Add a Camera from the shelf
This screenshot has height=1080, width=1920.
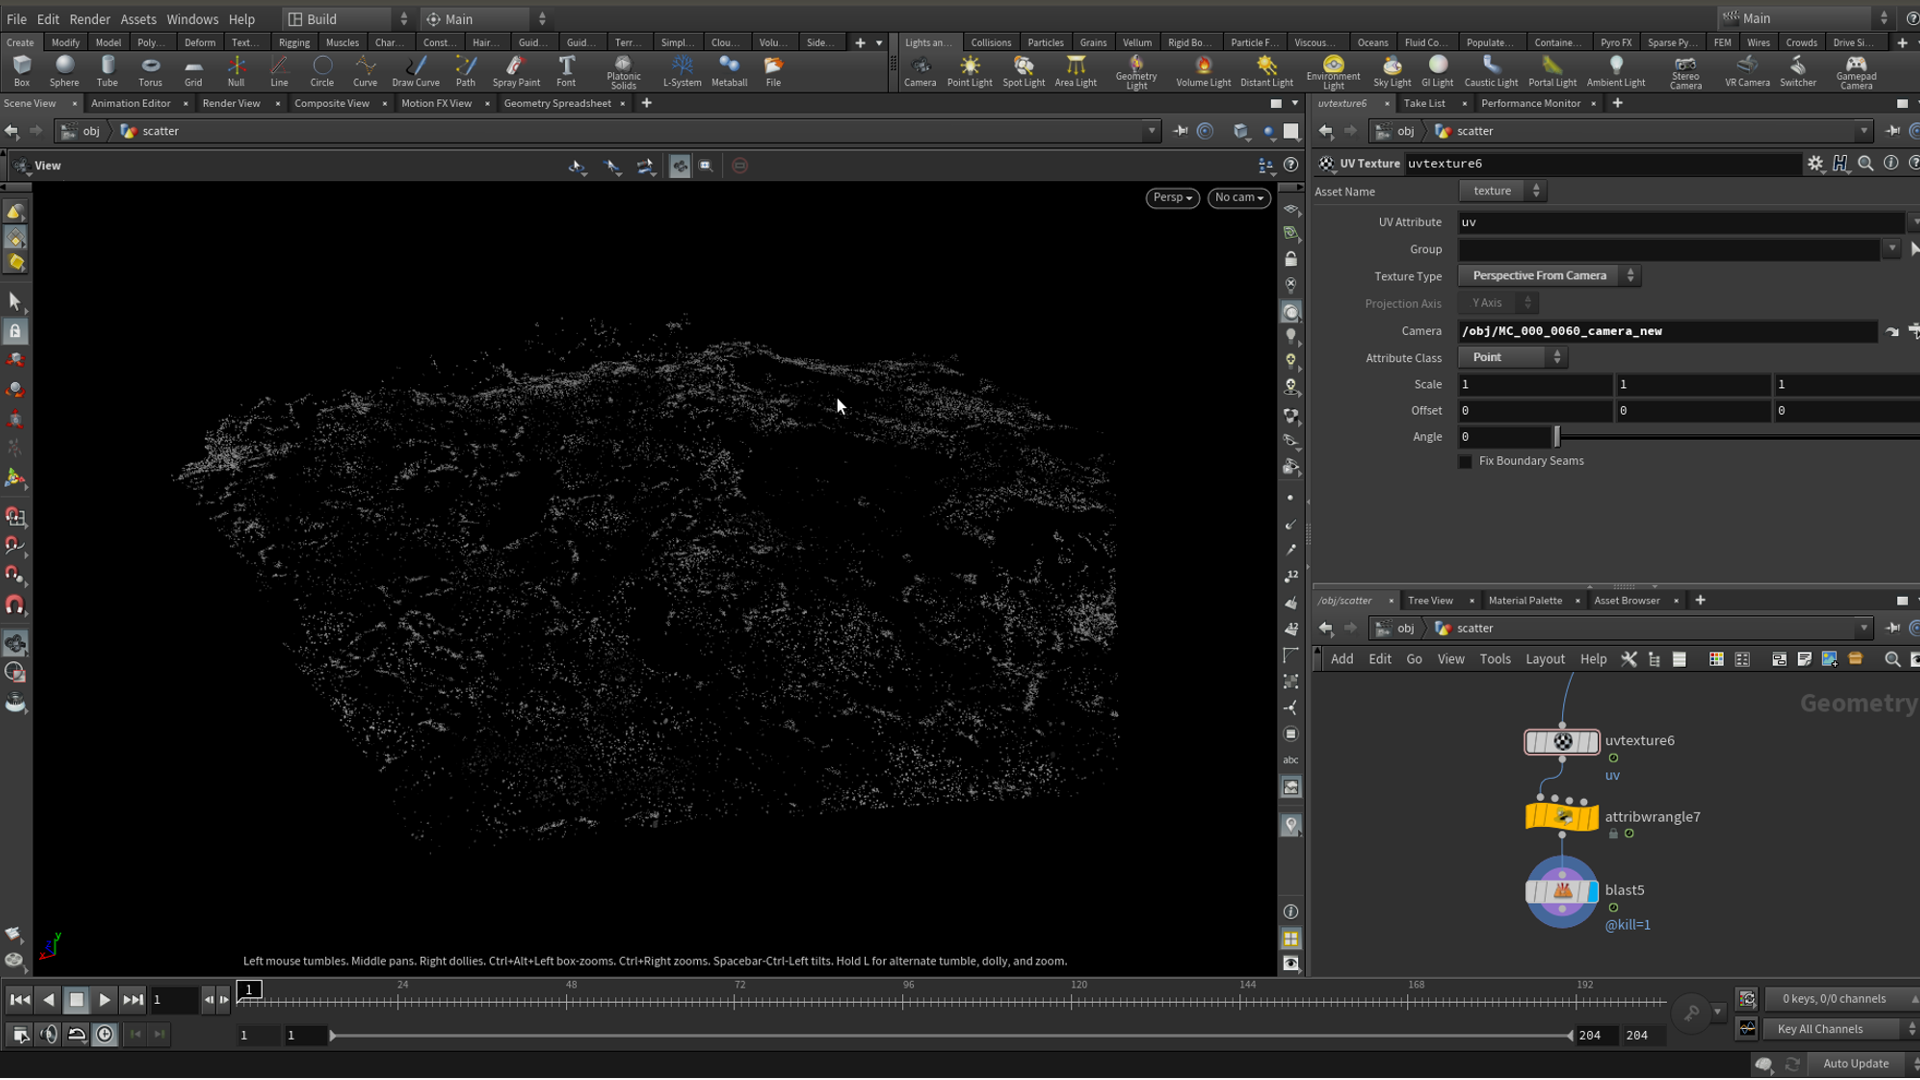[919, 71]
